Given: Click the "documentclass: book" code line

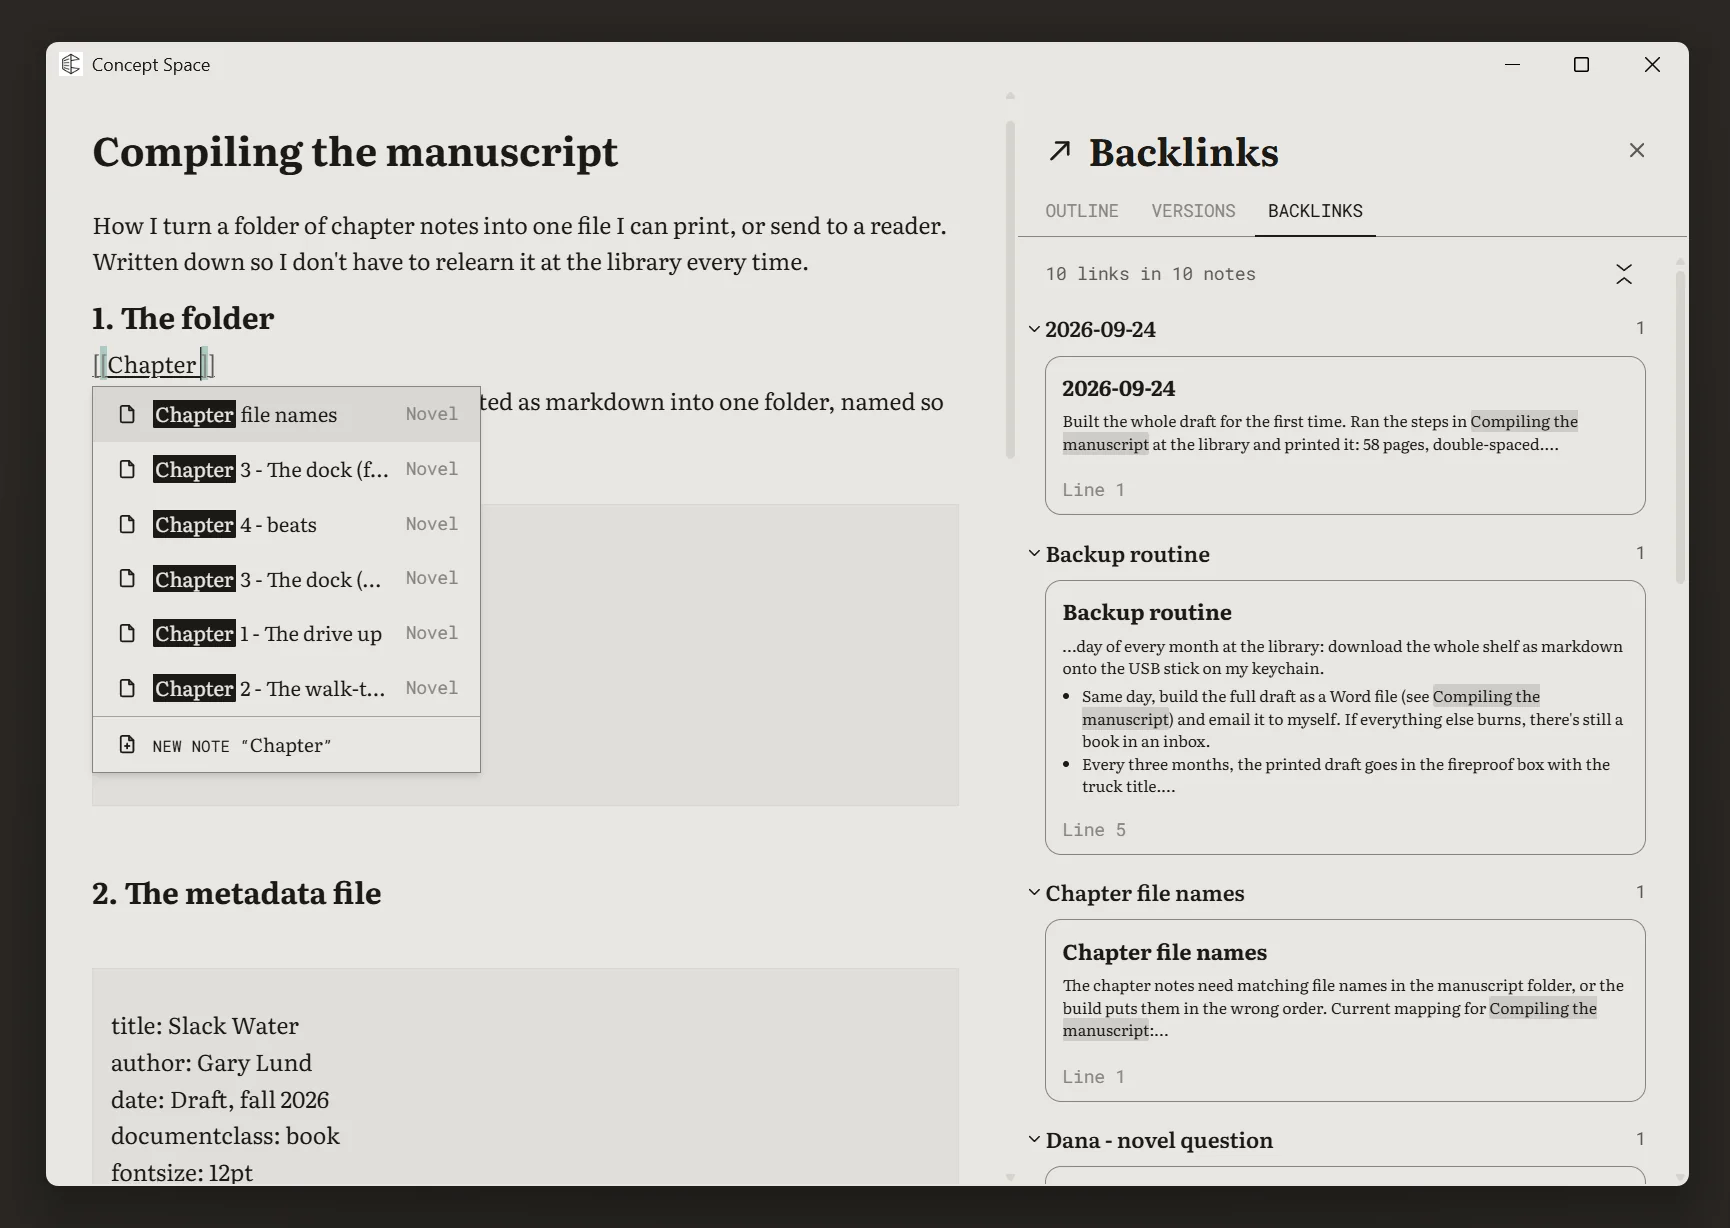Looking at the screenshot, I should (225, 1136).
